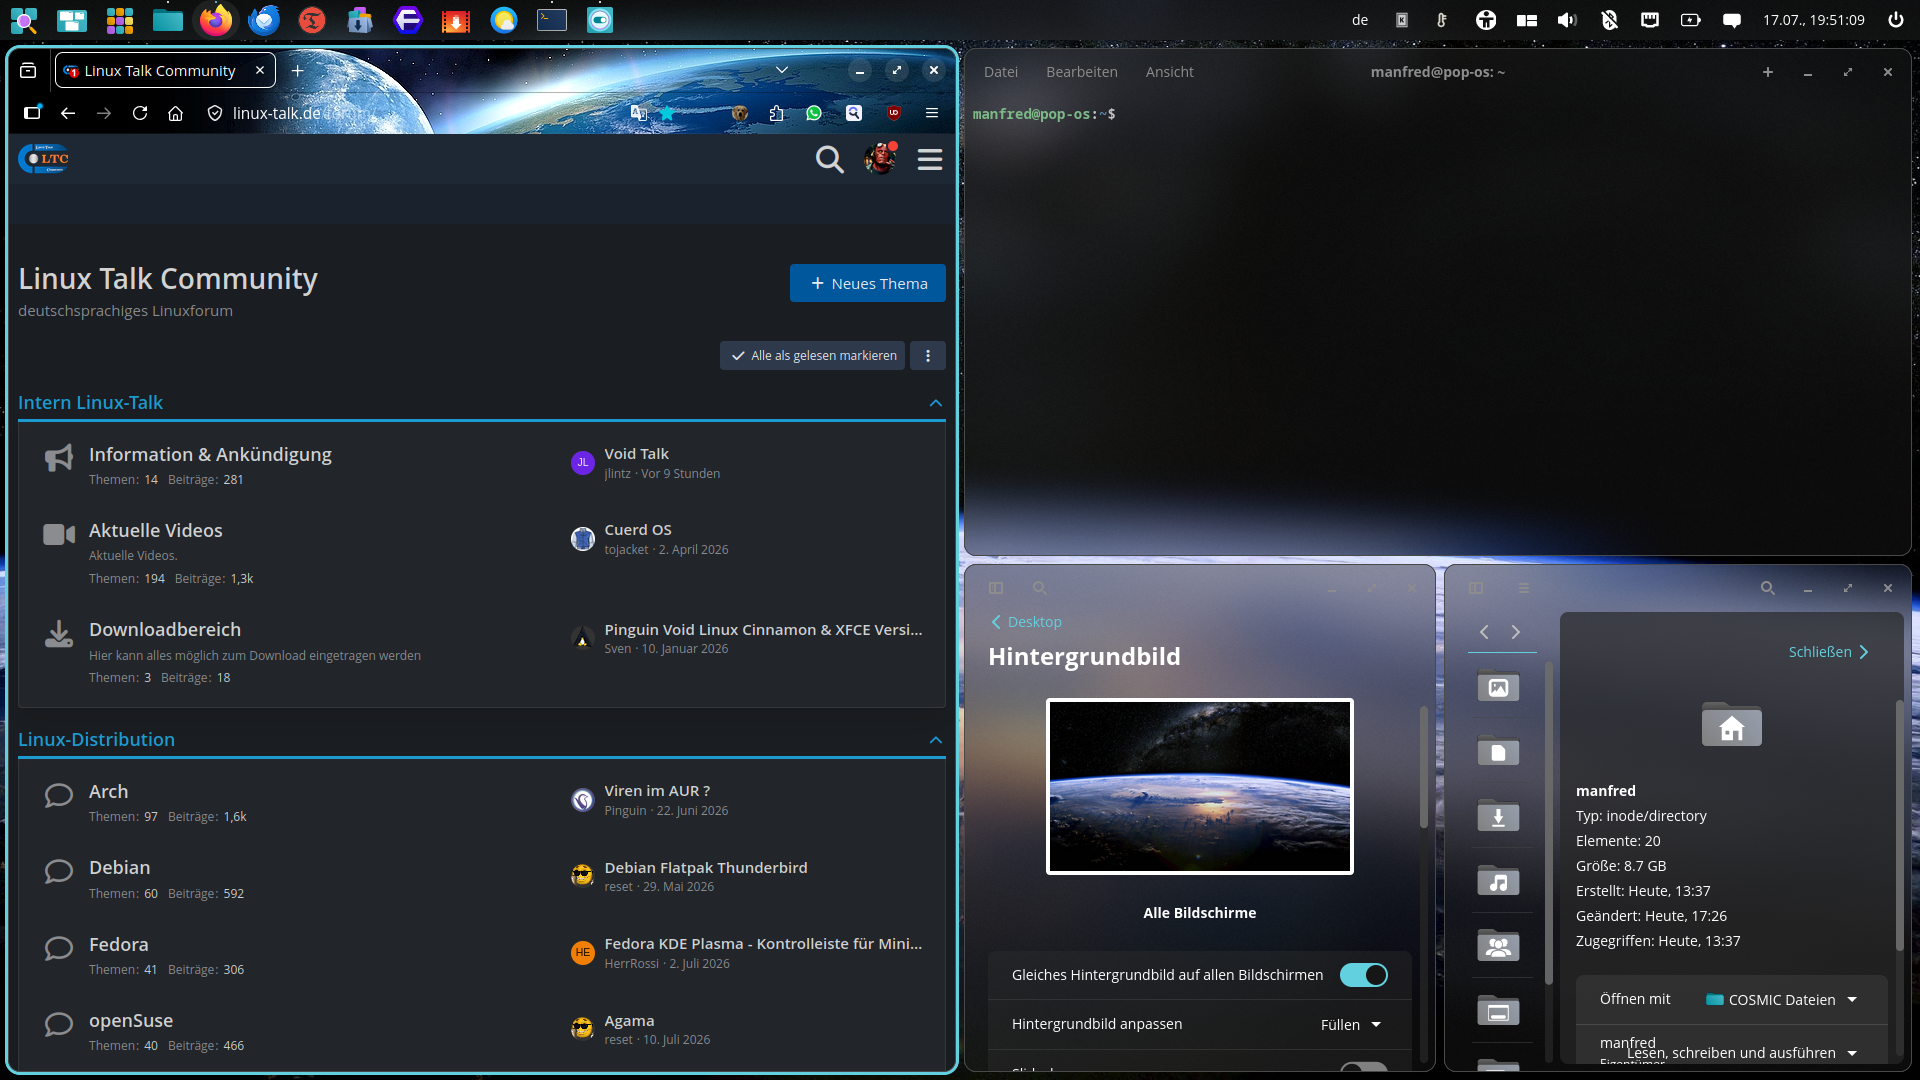1920x1080 pixels.
Task: Open the Bluetooth tray applet
Action: pos(1609,20)
